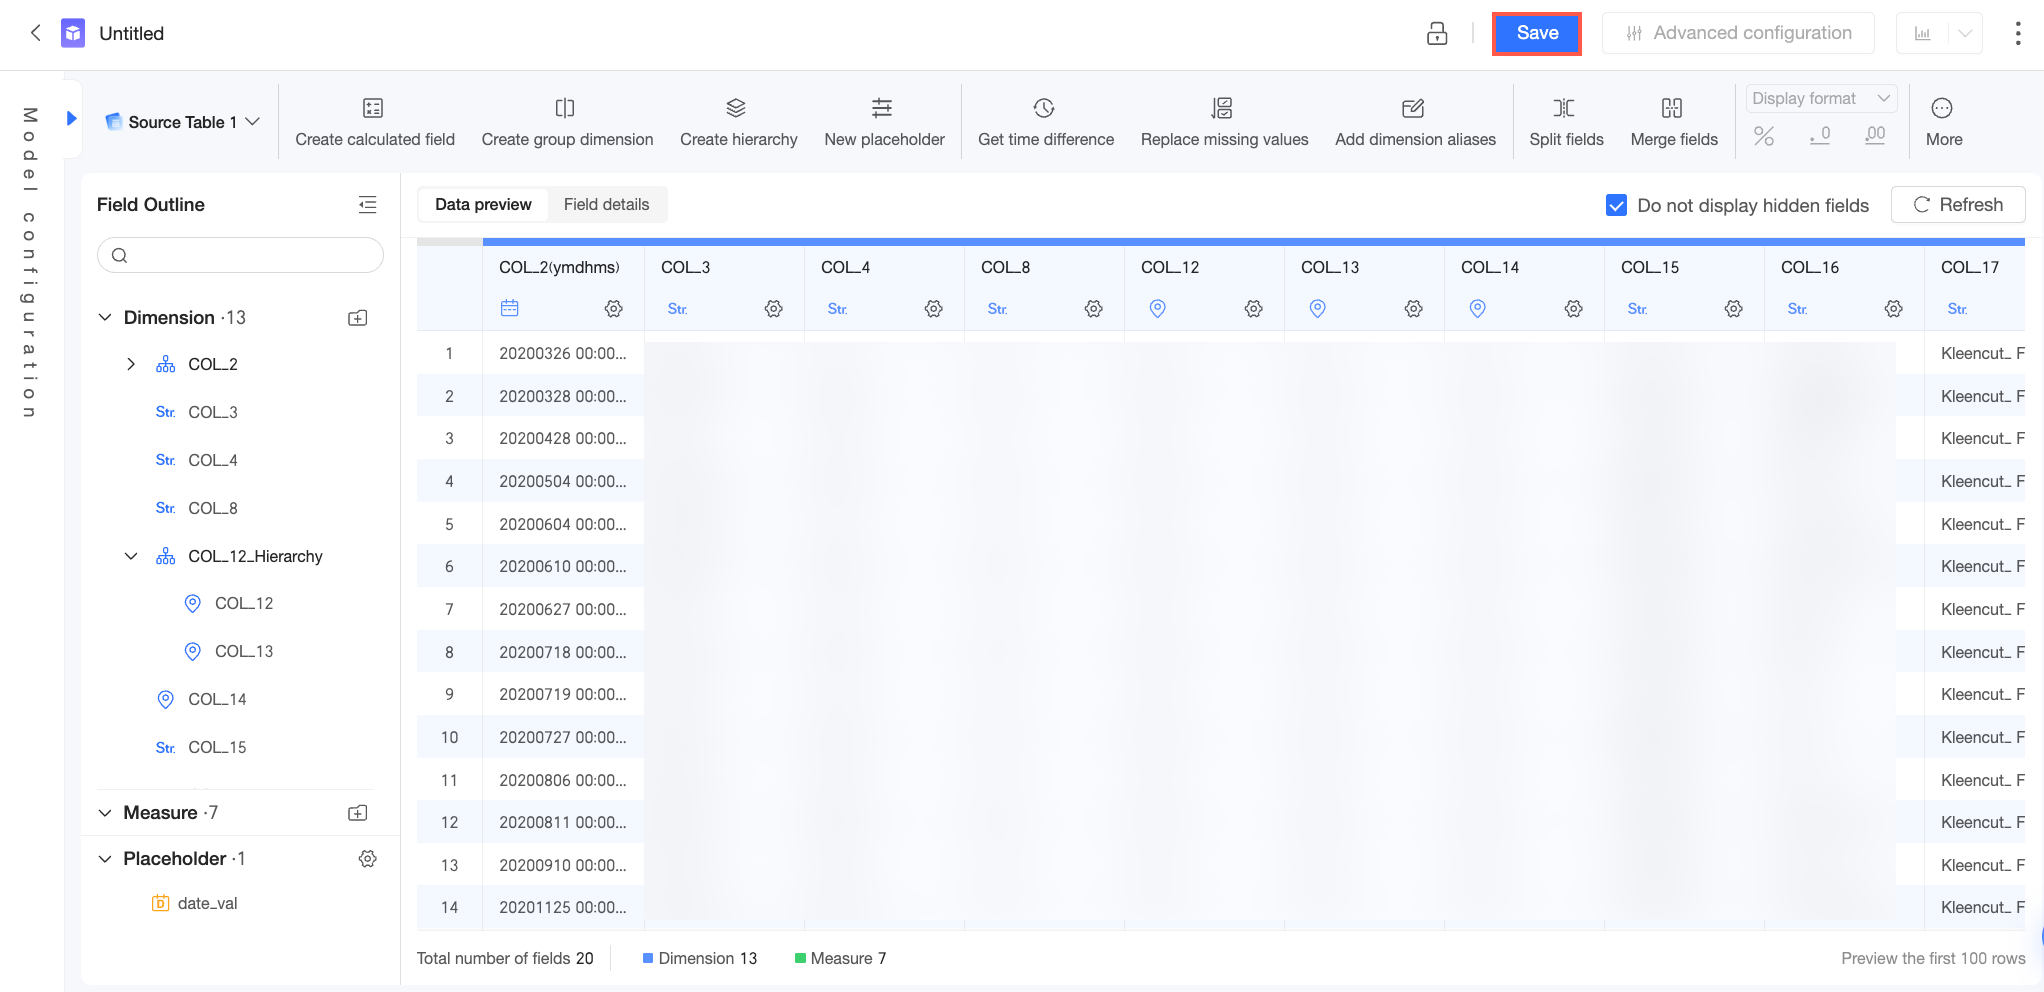Click cell 20200326 00:00... in row 1
Screen dimensions: 2044x992
tap(563, 353)
